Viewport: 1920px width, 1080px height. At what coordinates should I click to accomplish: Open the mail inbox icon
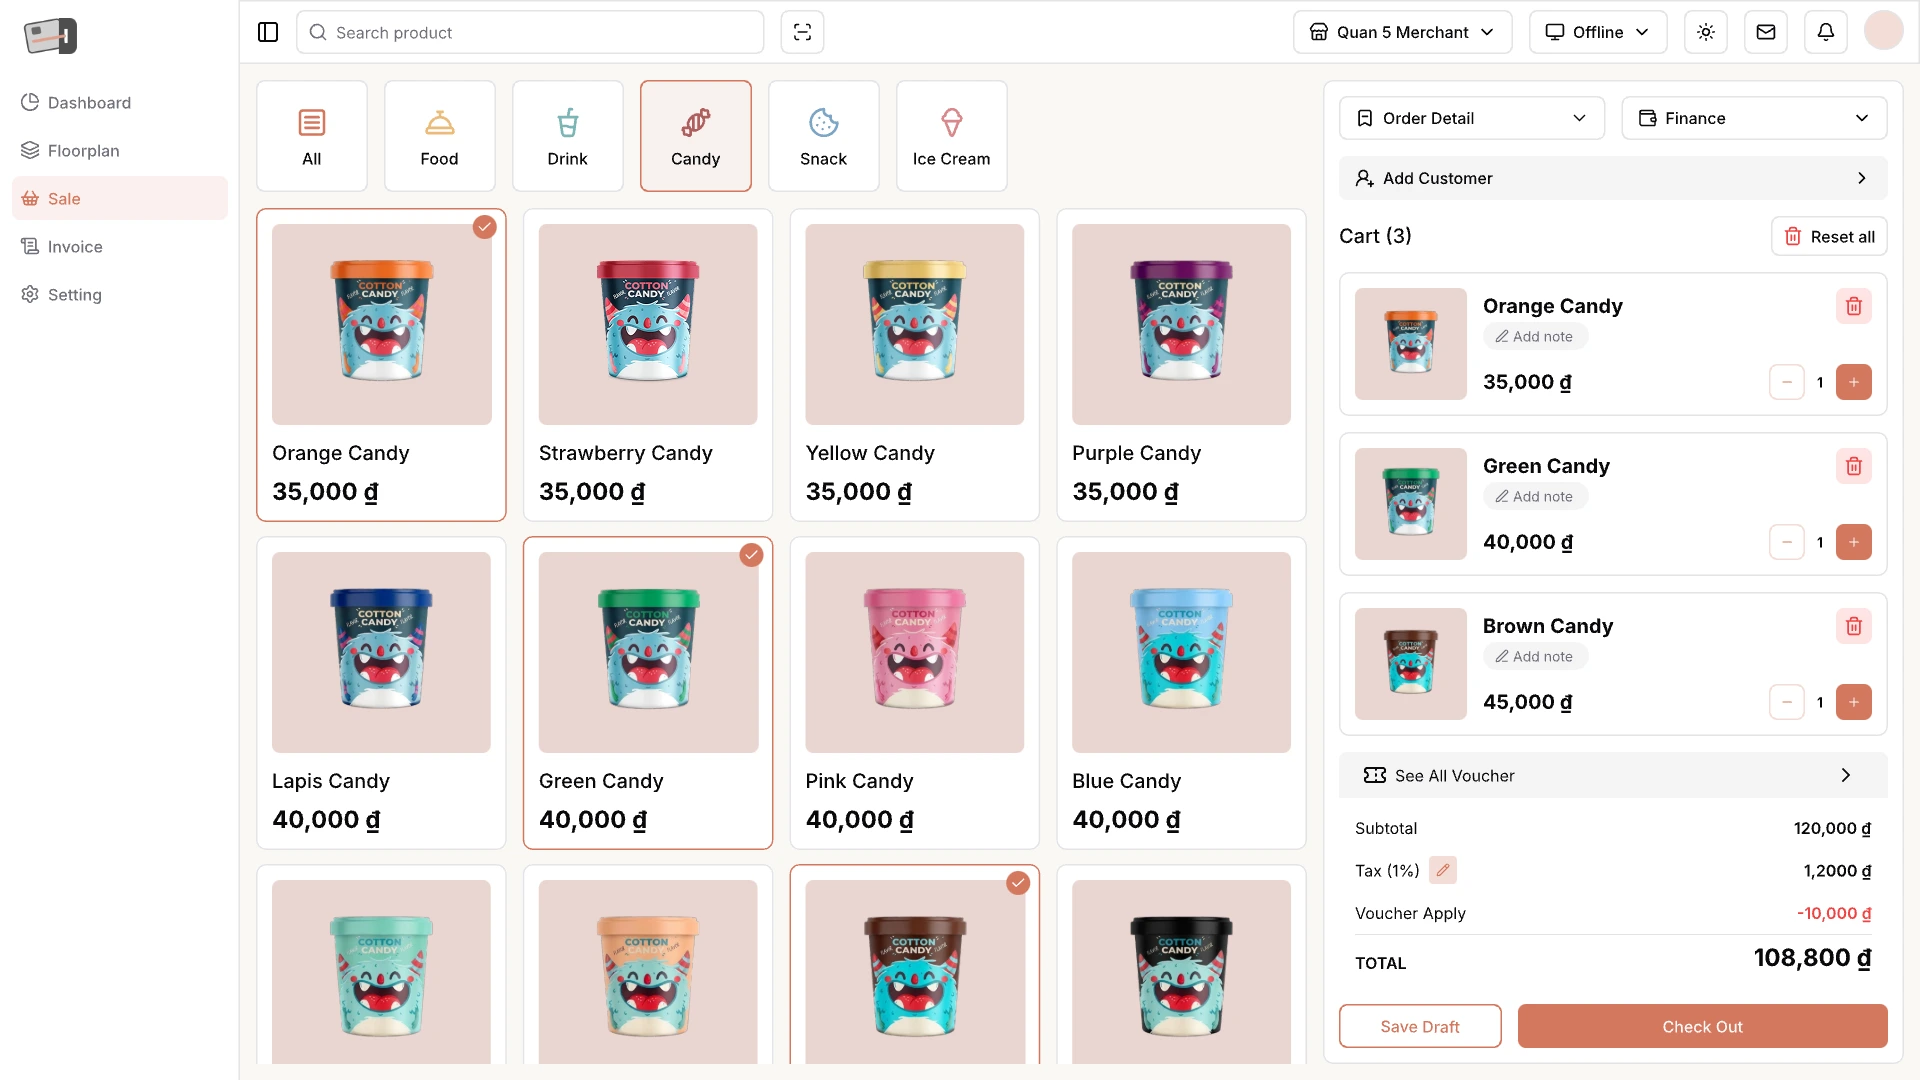[1766, 32]
